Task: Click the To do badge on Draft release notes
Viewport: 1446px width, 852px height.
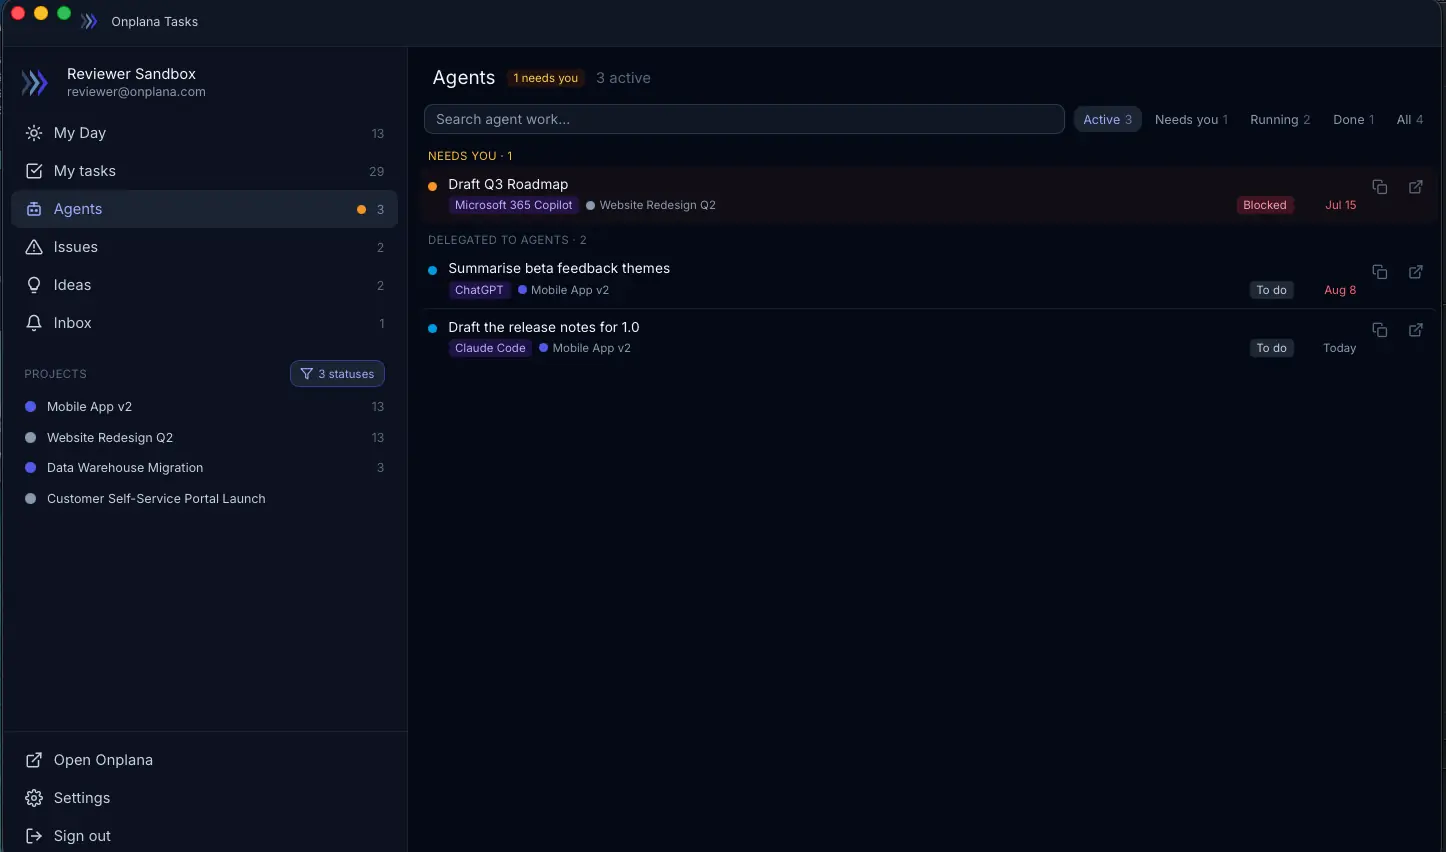Action: pos(1272,348)
